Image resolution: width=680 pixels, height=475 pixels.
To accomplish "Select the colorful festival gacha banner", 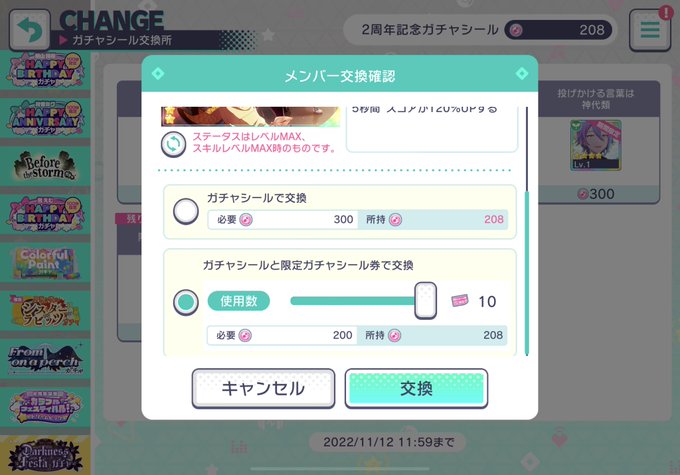I will point(45,408).
